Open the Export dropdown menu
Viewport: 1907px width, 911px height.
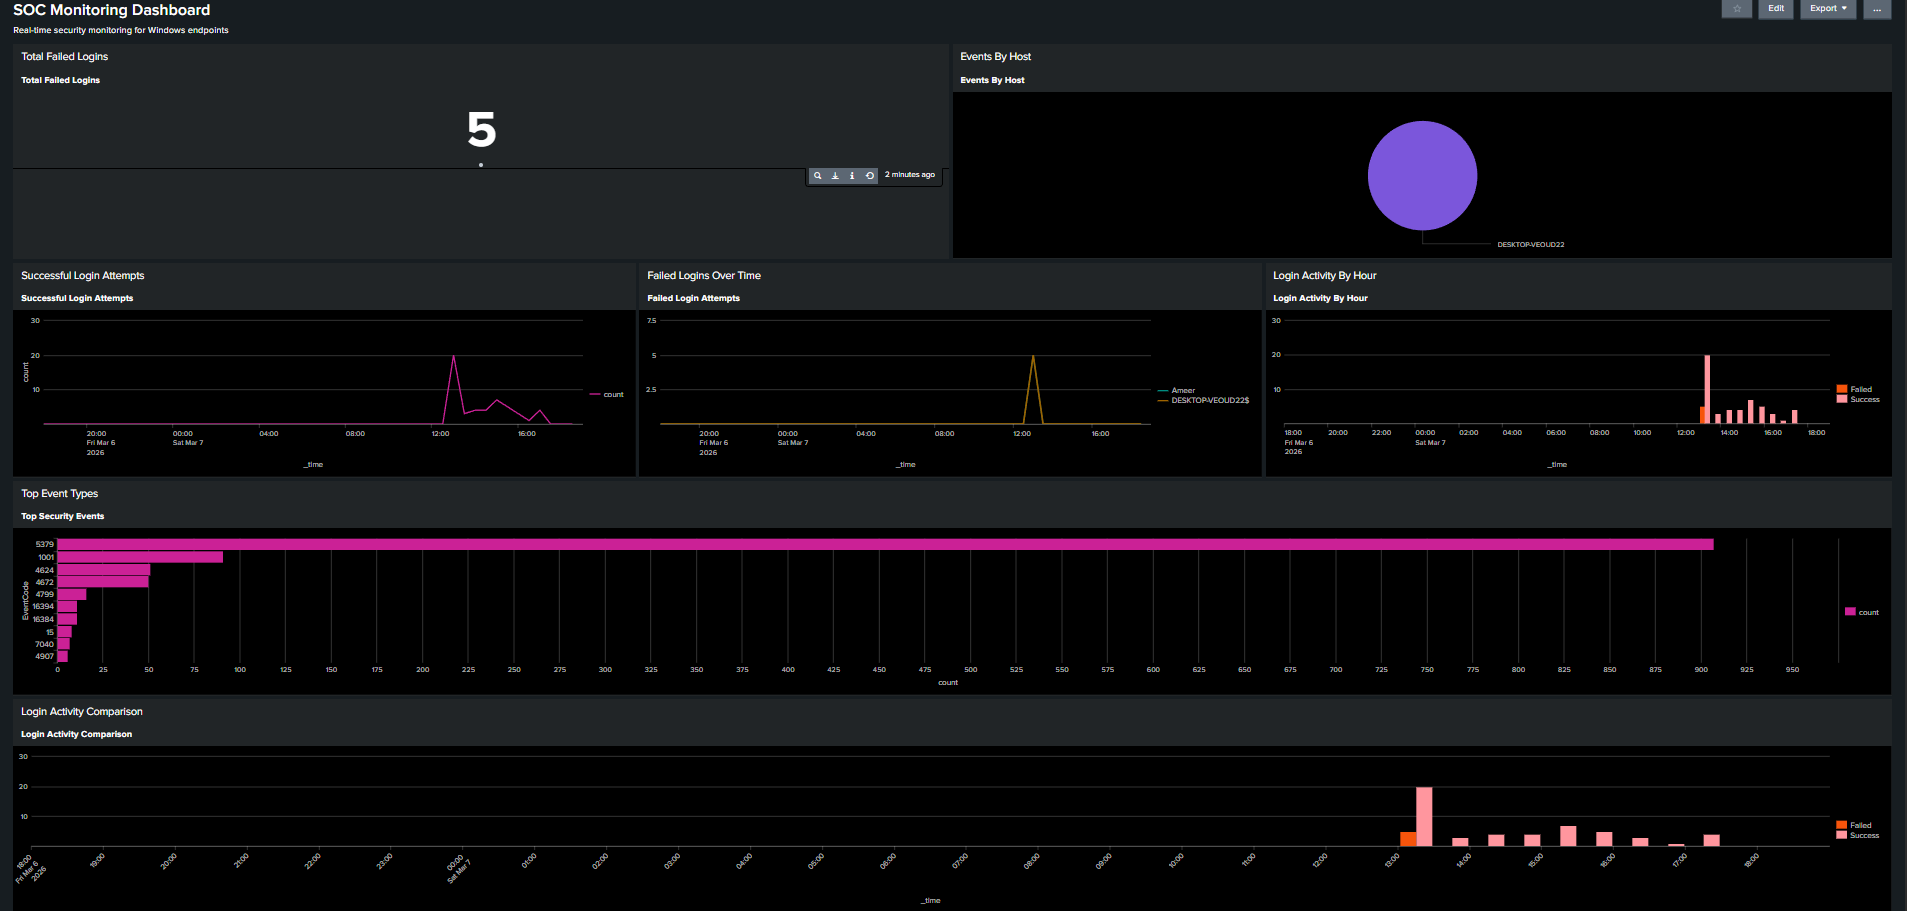point(1828,9)
